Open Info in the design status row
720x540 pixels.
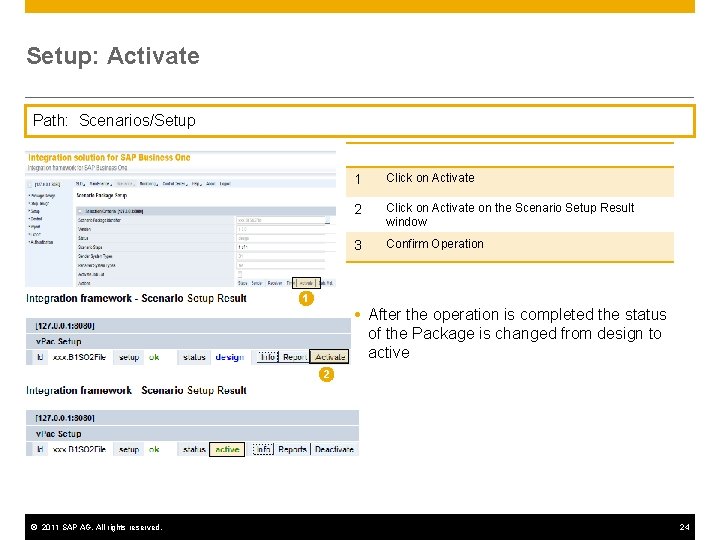268,357
